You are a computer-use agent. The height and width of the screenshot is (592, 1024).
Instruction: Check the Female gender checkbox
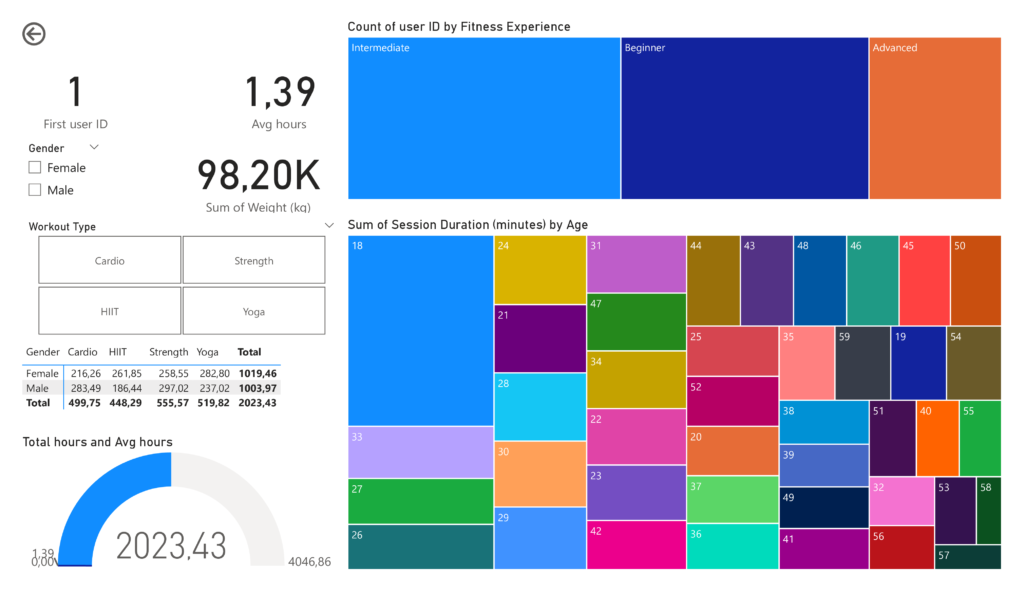click(35, 168)
